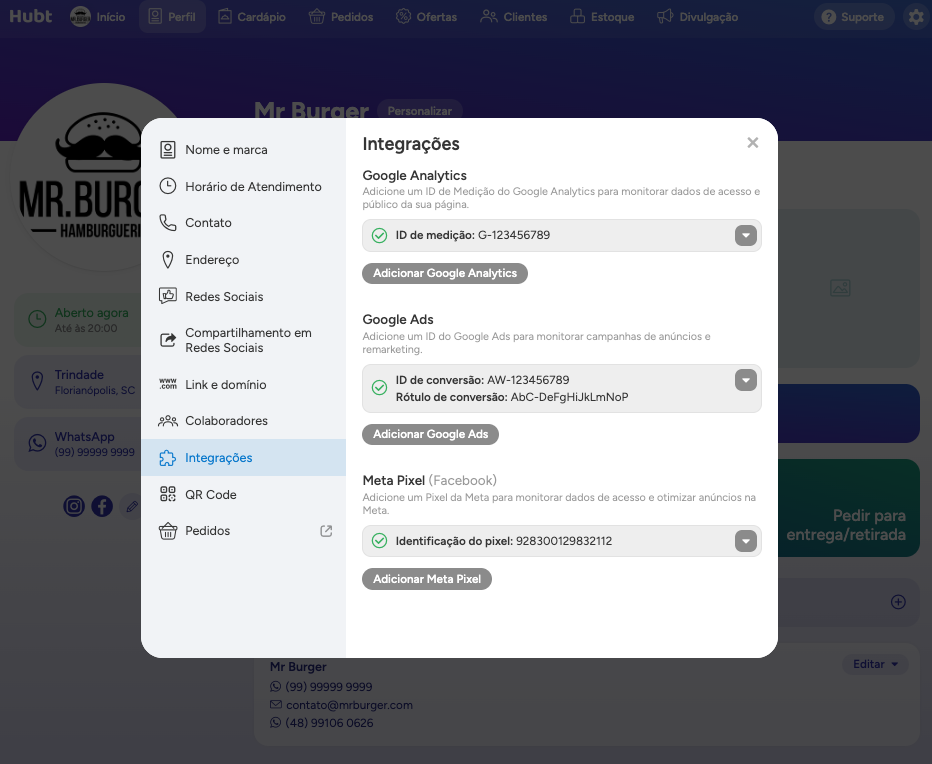Go to Pedidos in top navigation
The width and height of the screenshot is (932, 764).
tap(341, 17)
